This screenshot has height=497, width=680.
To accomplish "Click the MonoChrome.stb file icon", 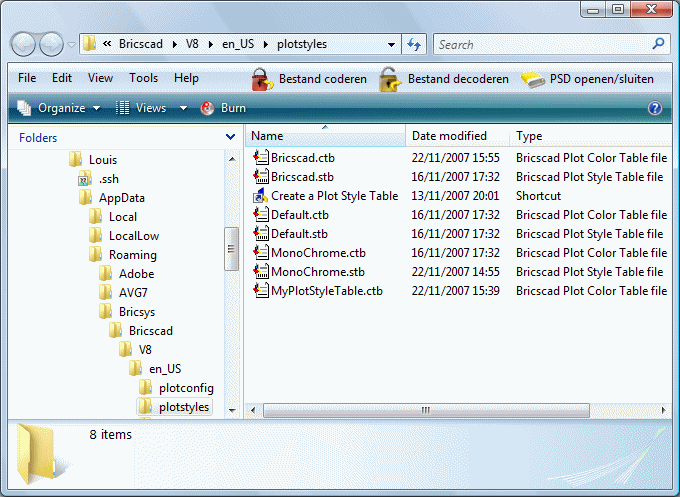I will pyautogui.click(x=261, y=272).
